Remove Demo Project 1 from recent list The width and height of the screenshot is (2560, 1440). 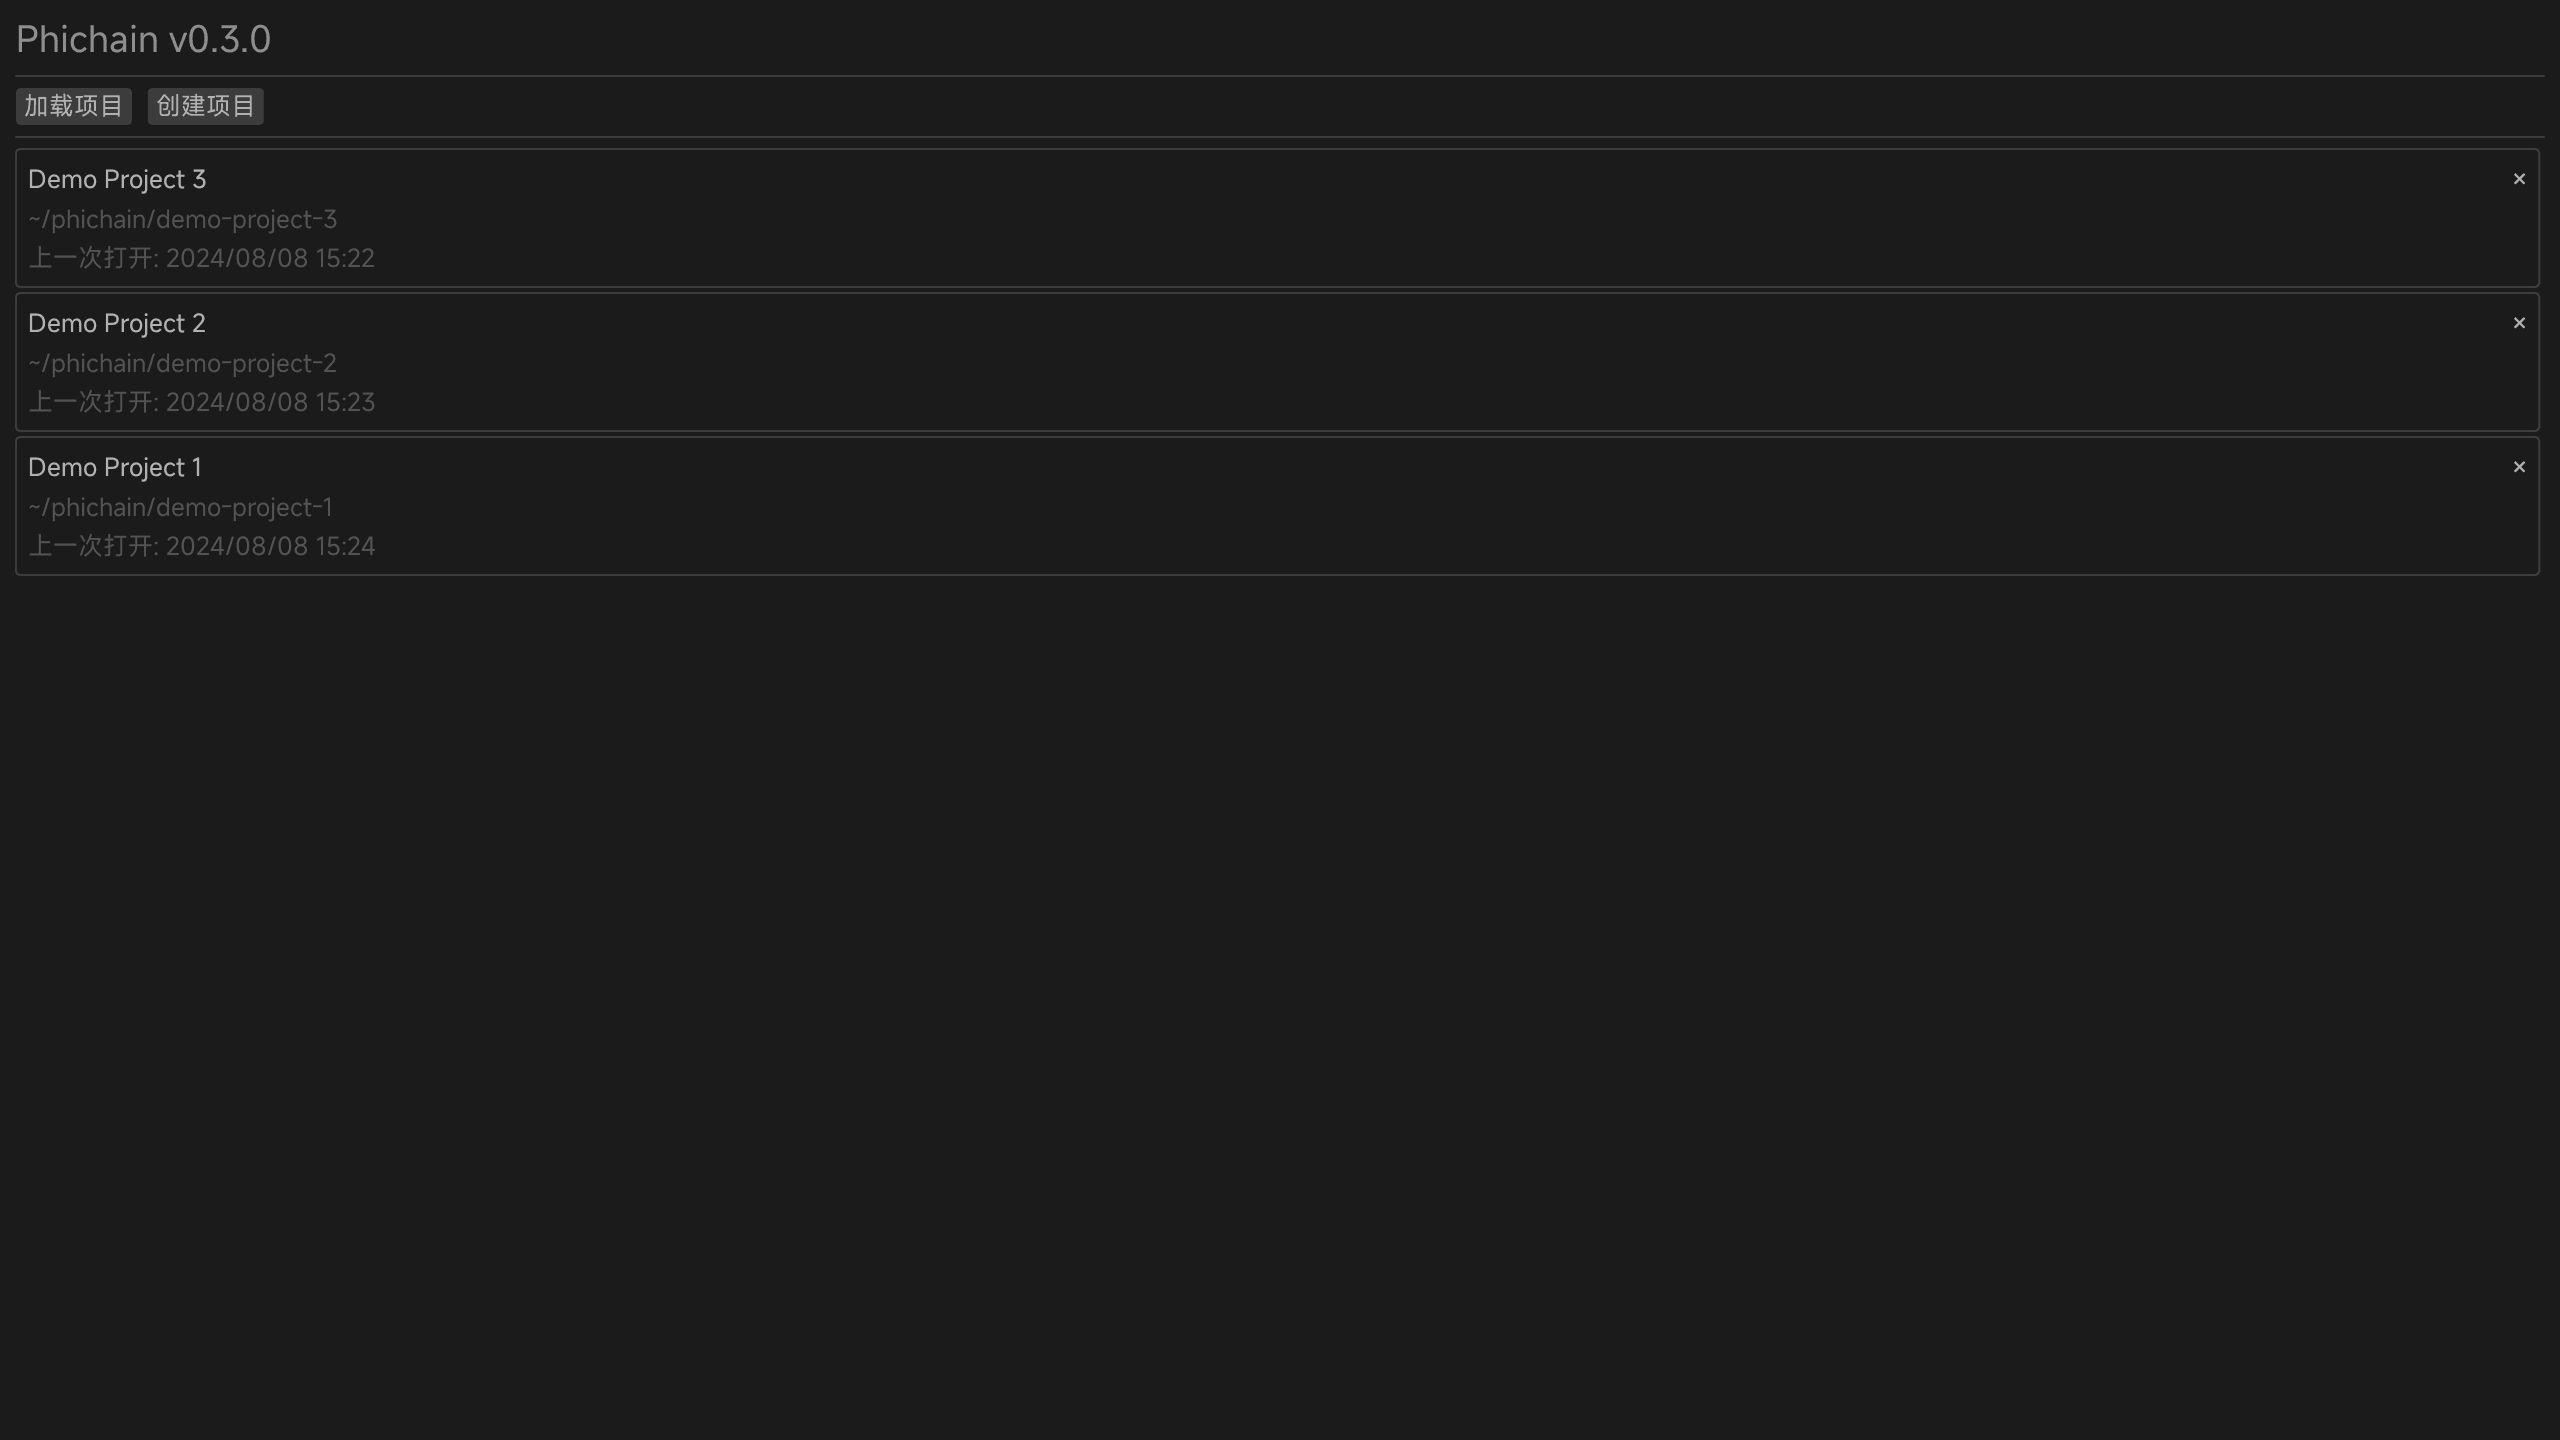tap(2519, 467)
